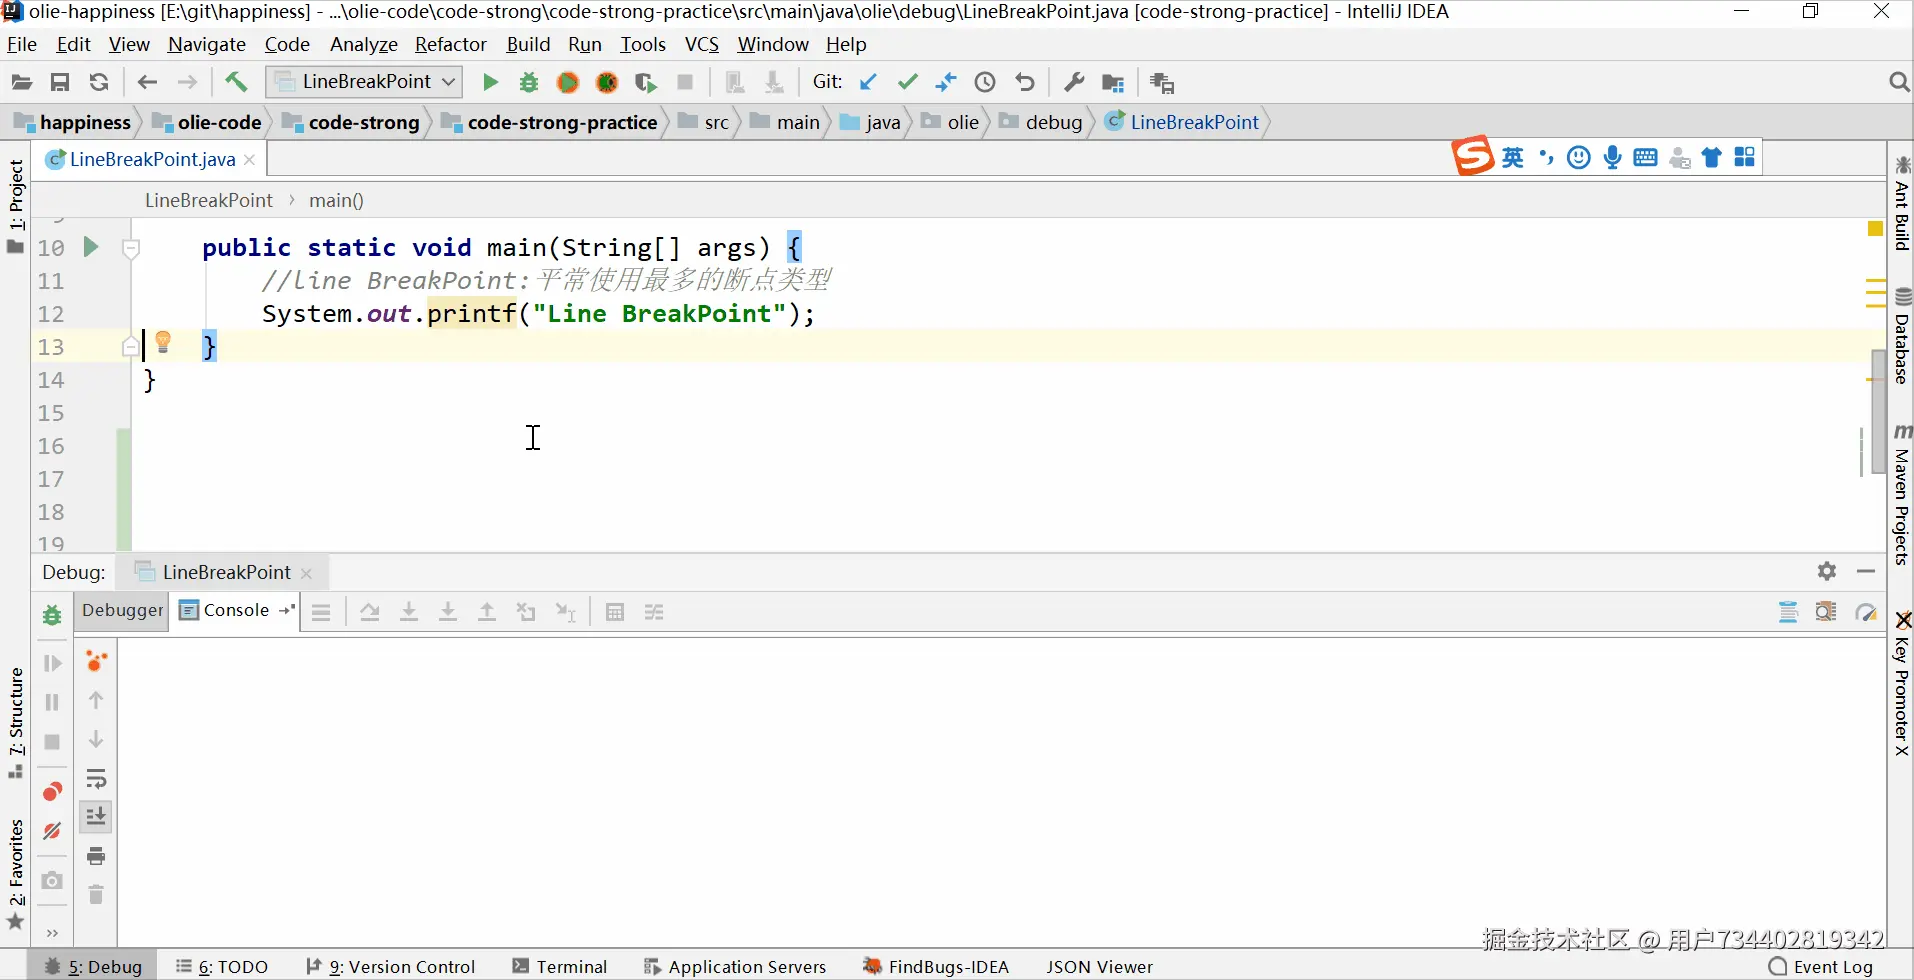The height and width of the screenshot is (980, 1914).
Task: Click the Evaluate Expression calculator icon
Action: click(x=615, y=612)
